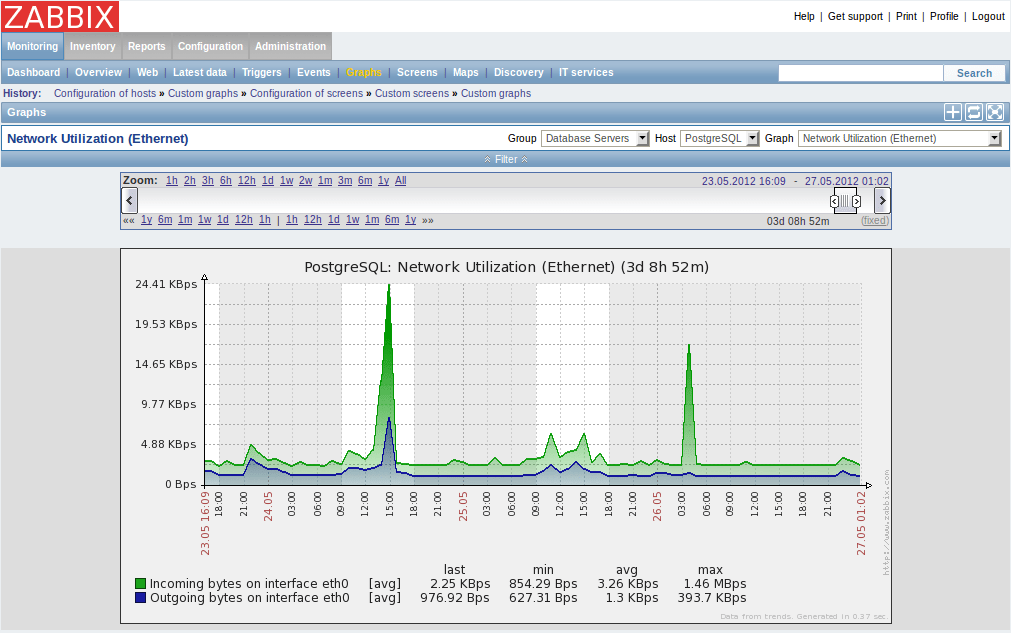Click the refresh rate icon on Graphs bar
This screenshot has width=1011, height=633.
click(973, 112)
